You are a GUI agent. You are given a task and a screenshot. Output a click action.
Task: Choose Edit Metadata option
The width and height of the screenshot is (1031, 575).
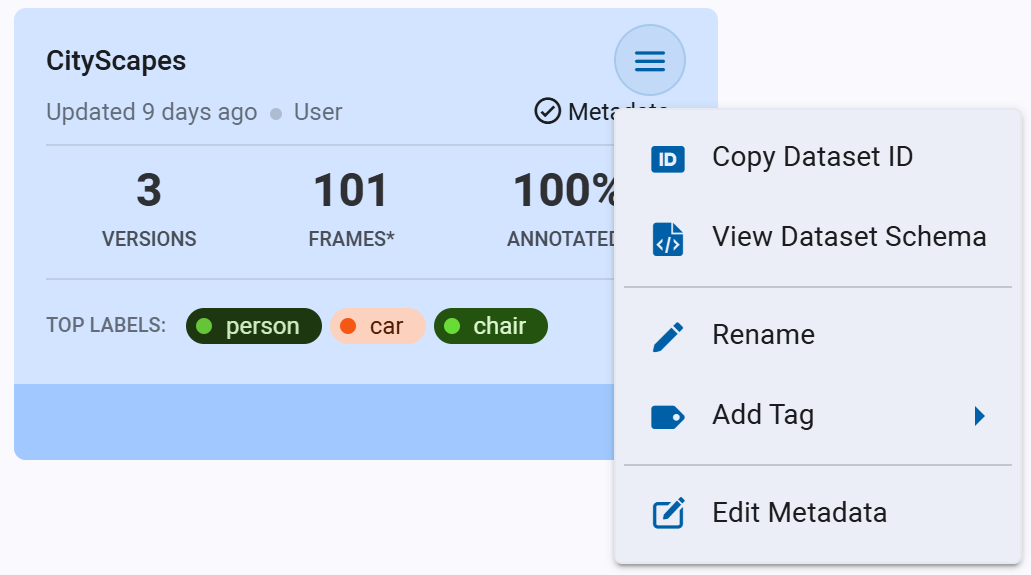[799, 513]
